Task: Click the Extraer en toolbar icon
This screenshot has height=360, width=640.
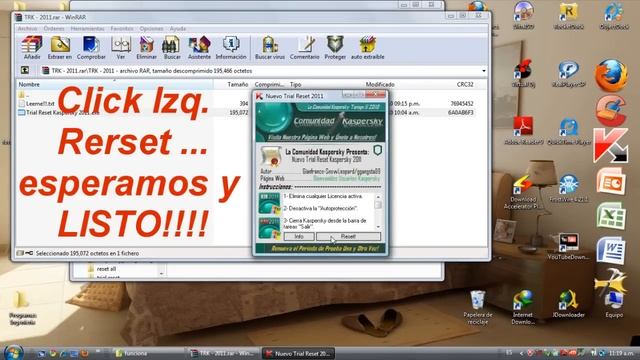Action: pyautogui.click(x=60, y=48)
